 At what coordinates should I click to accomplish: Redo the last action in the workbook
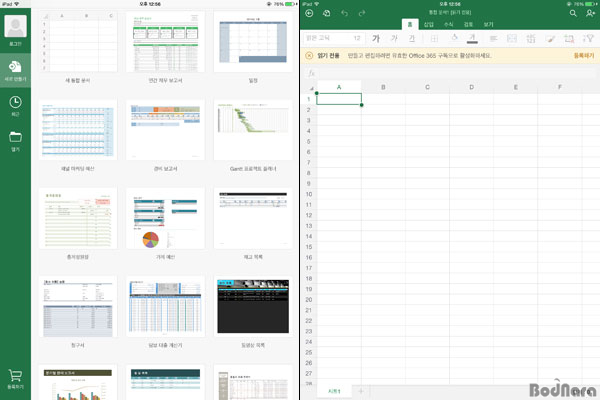click(x=362, y=13)
